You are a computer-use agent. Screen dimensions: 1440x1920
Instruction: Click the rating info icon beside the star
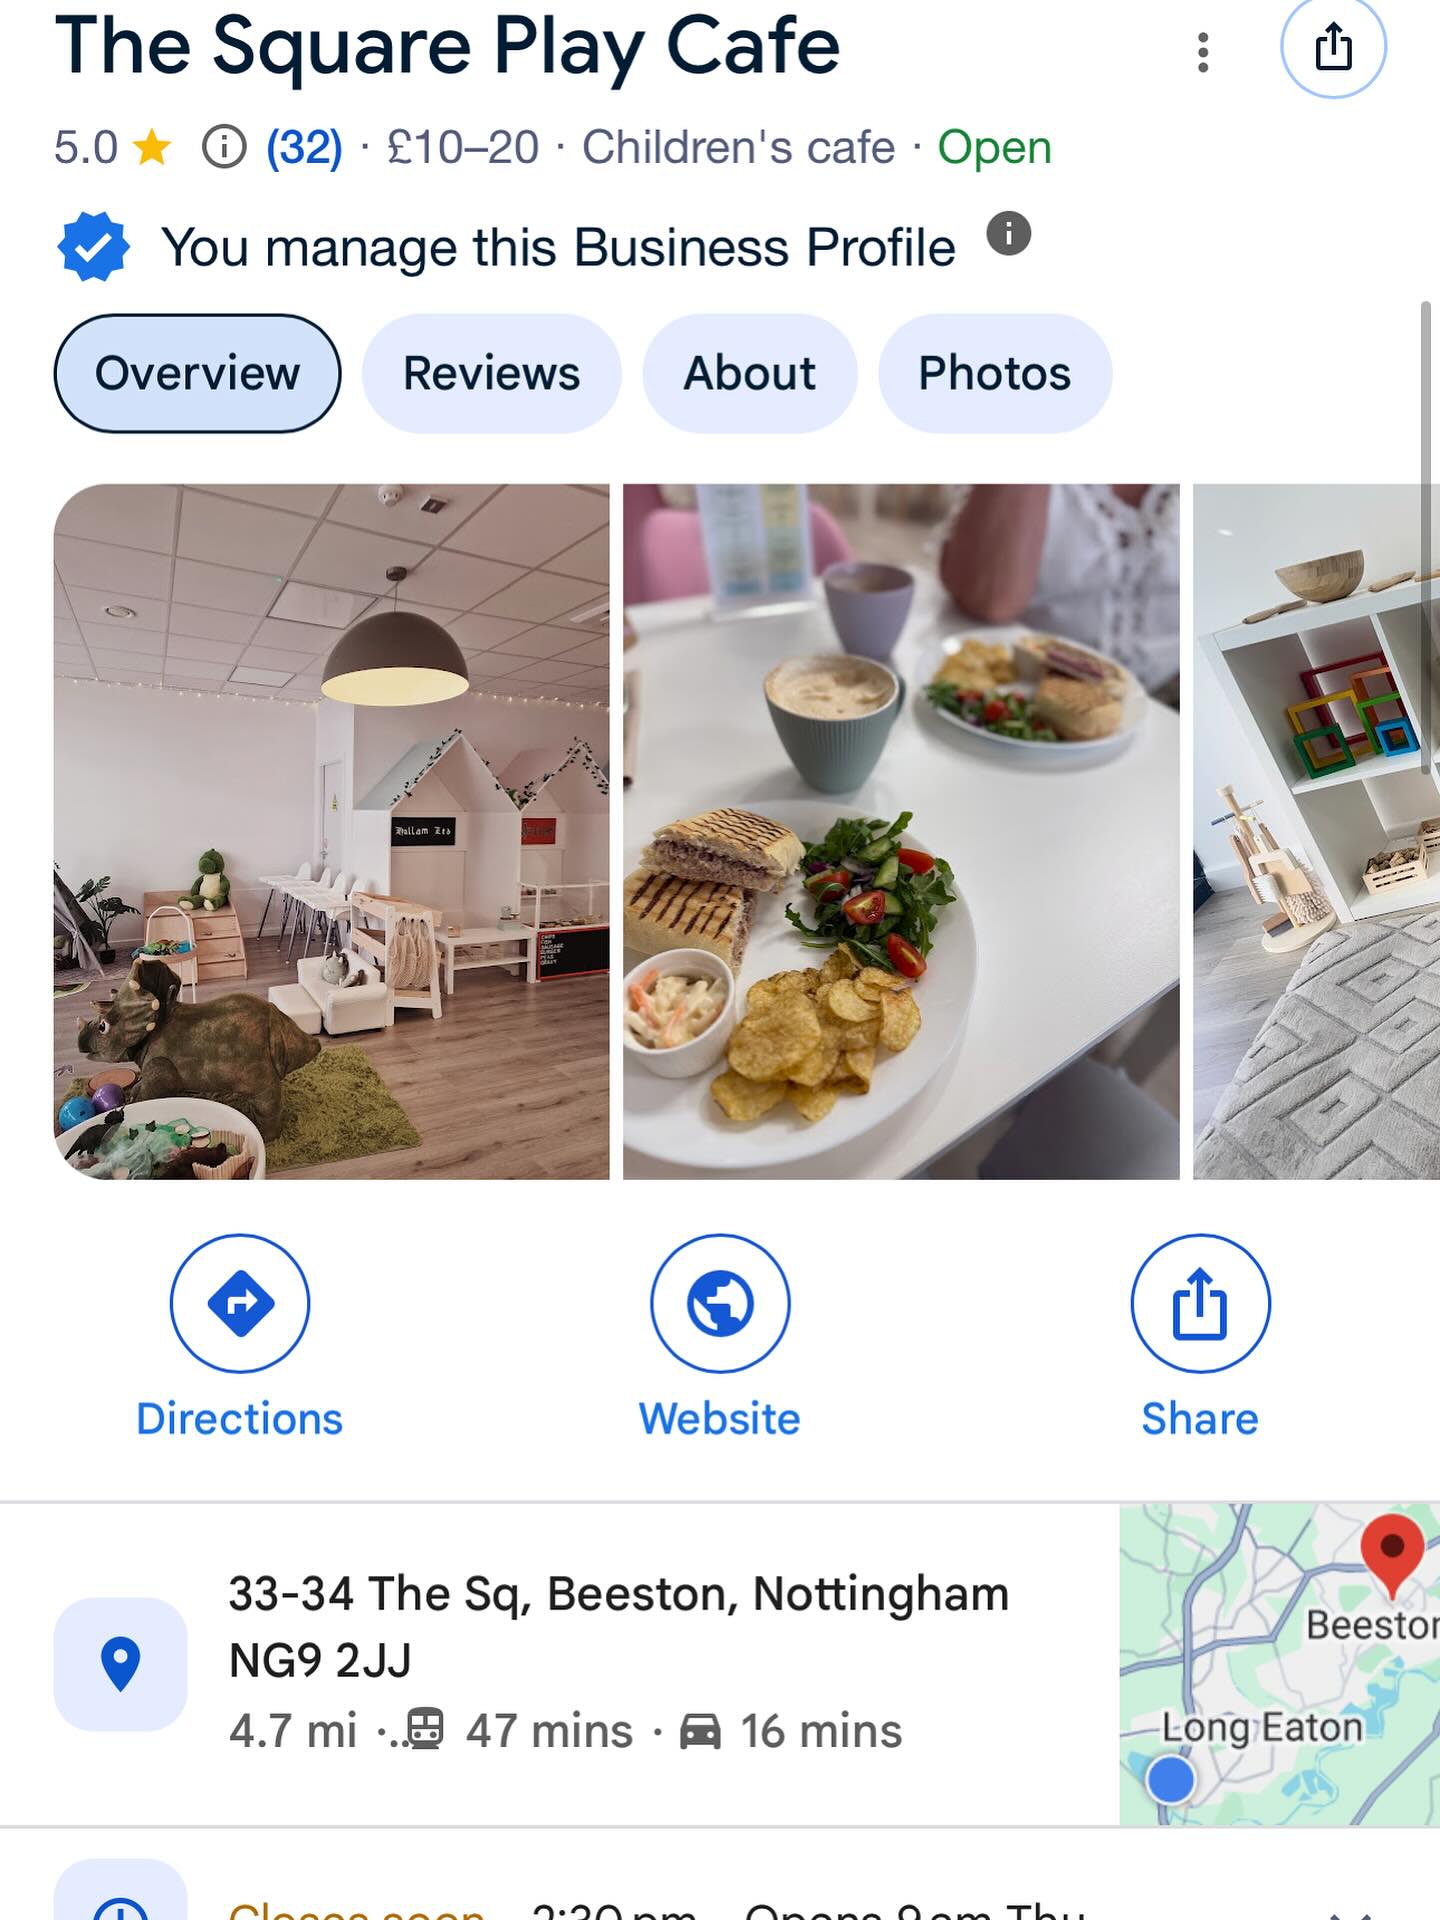pyautogui.click(x=224, y=148)
